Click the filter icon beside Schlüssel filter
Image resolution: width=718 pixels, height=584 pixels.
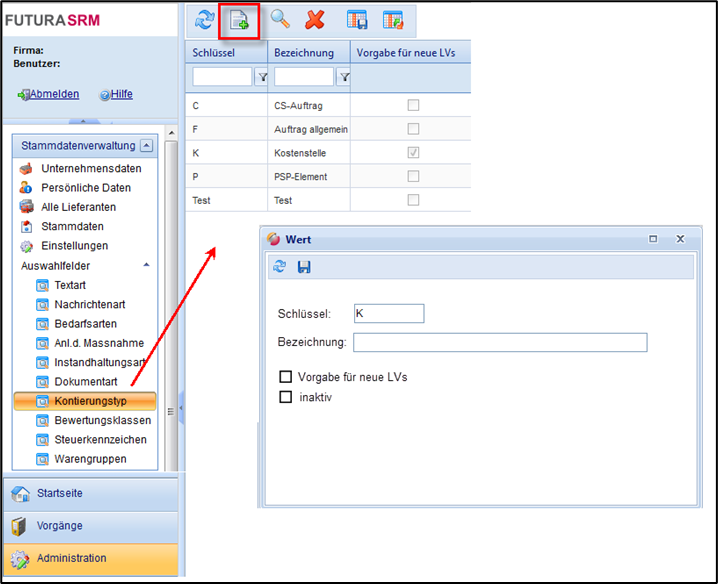pyautogui.click(x=263, y=77)
